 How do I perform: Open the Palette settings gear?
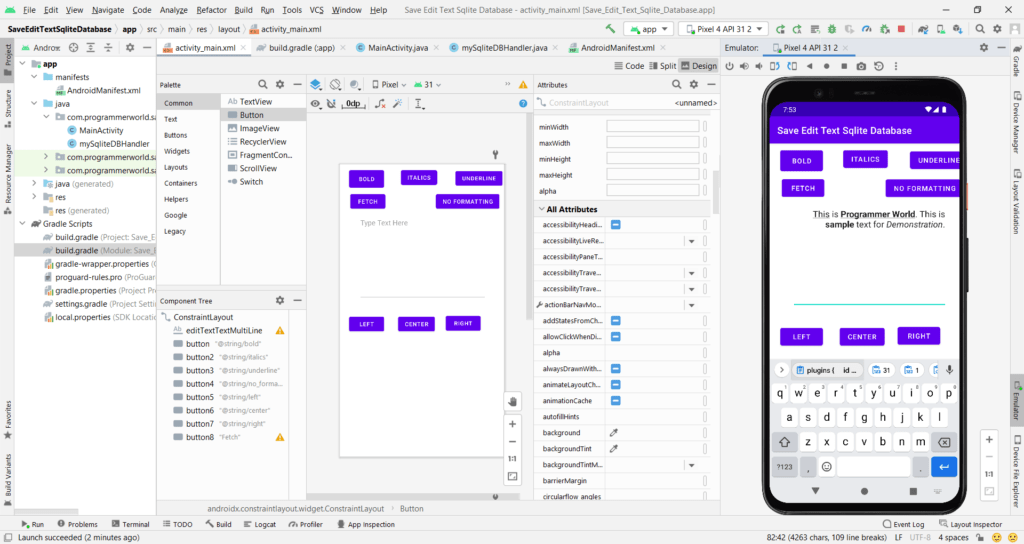pos(280,84)
